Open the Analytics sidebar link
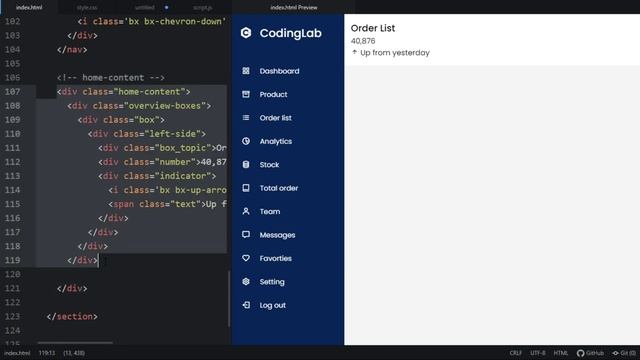This screenshot has height=360, width=640. click(x=276, y=141)
